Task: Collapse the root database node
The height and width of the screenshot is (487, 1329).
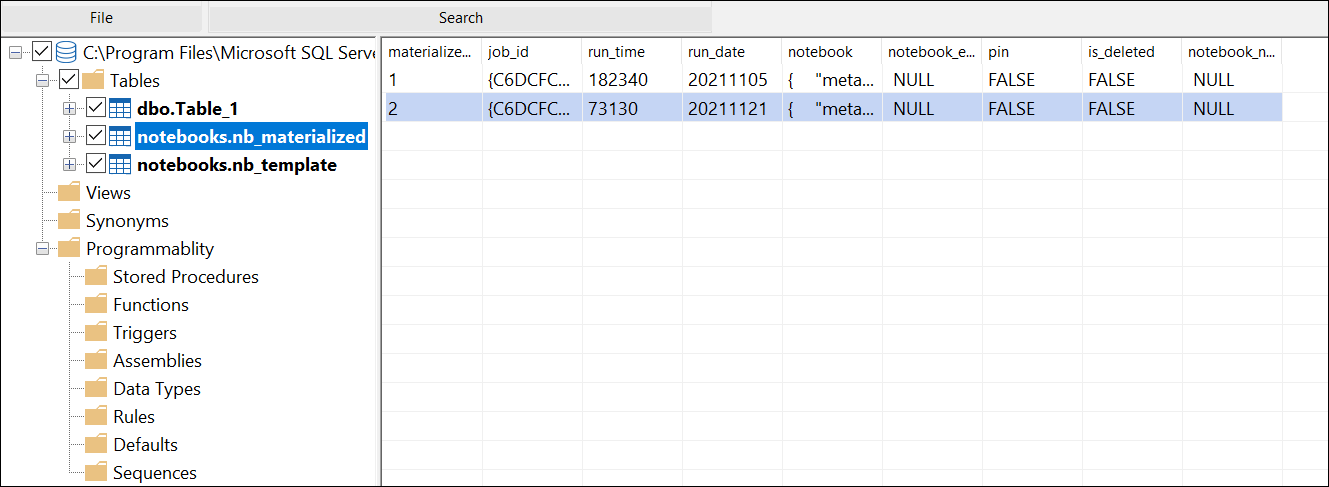Action: click(16, 52)
